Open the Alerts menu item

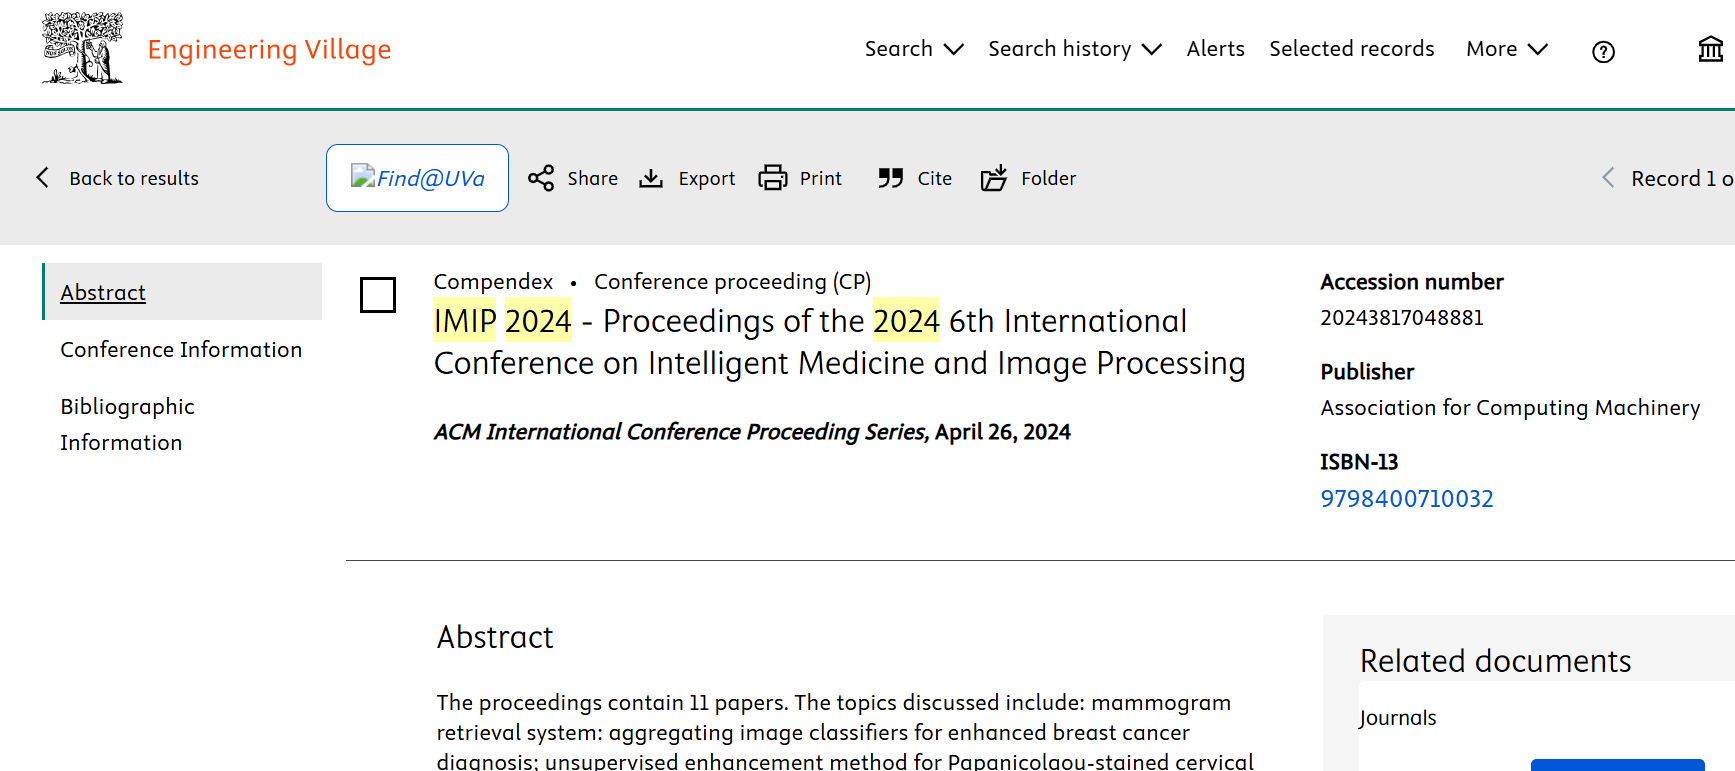coord(1216,49)
